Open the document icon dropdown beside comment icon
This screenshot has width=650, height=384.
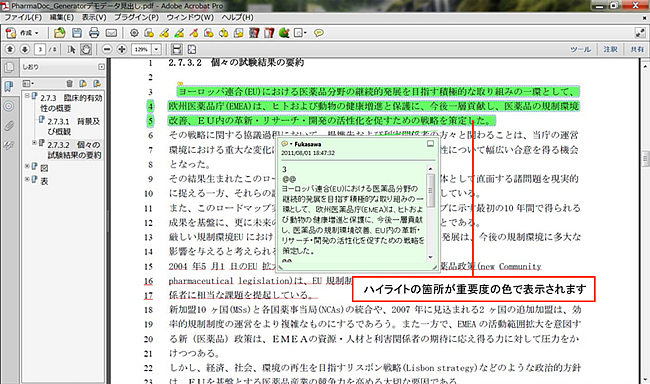[x=301, y=33]
